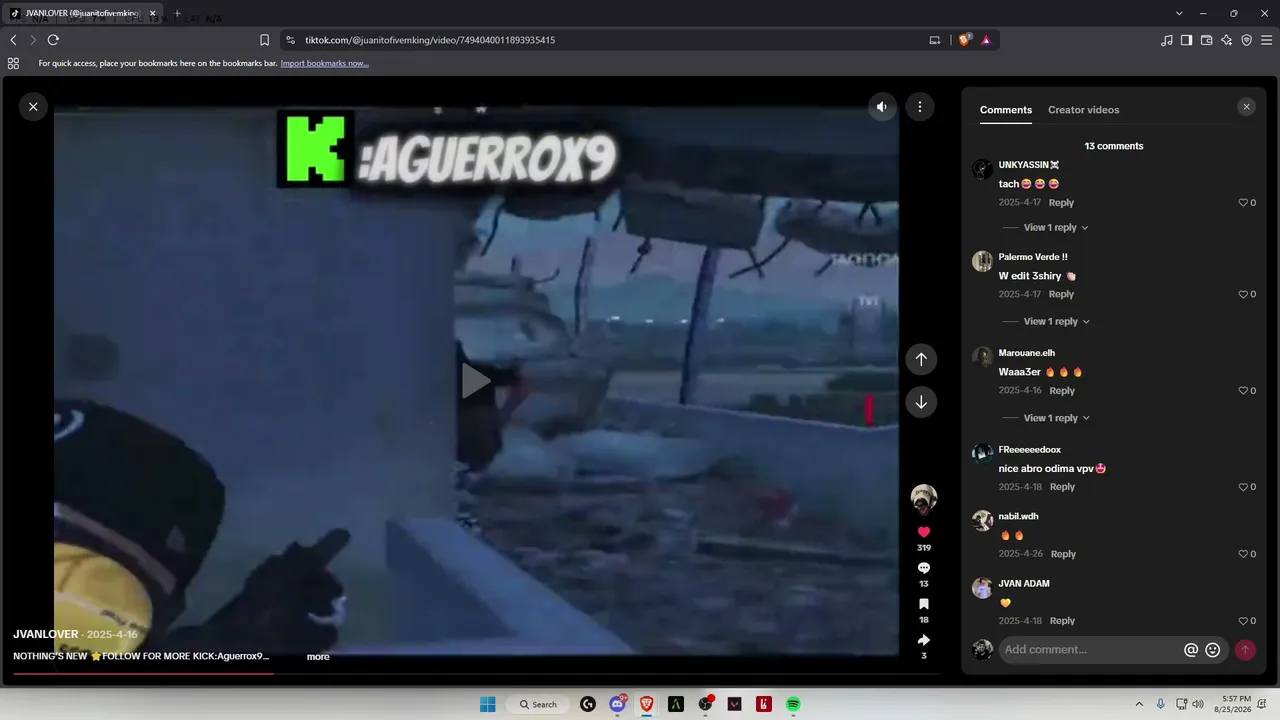1280x720 pixels.
Task: View site settings icon beside the URL
Action: pyautogui.click(x=290, y=40)
